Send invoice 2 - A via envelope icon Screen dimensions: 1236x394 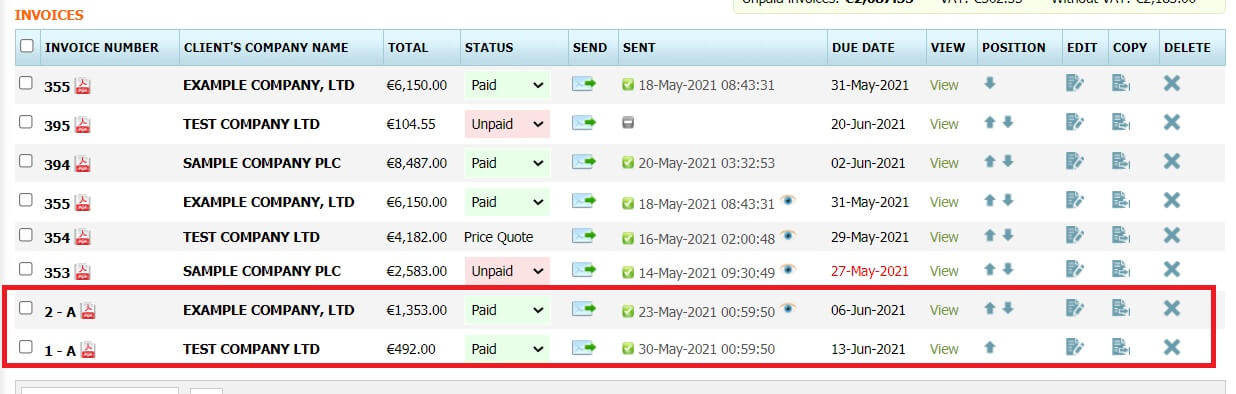[x=584, y=310]
